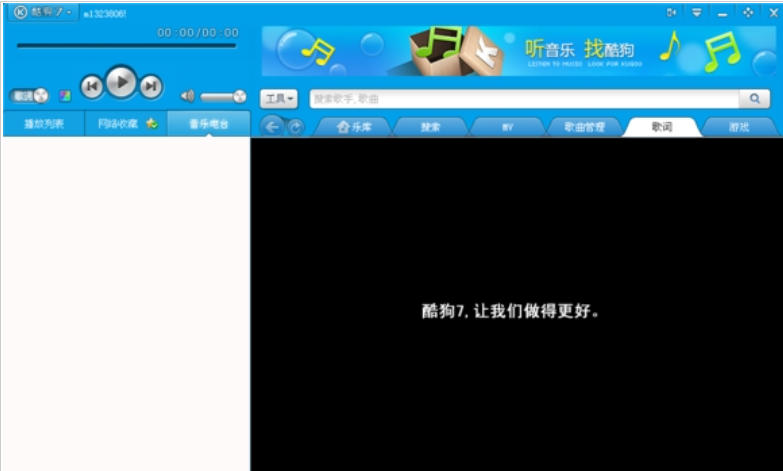This screenshot has height=471, width=783.
Task: Open the MV tab
Action: pos(507,127)
